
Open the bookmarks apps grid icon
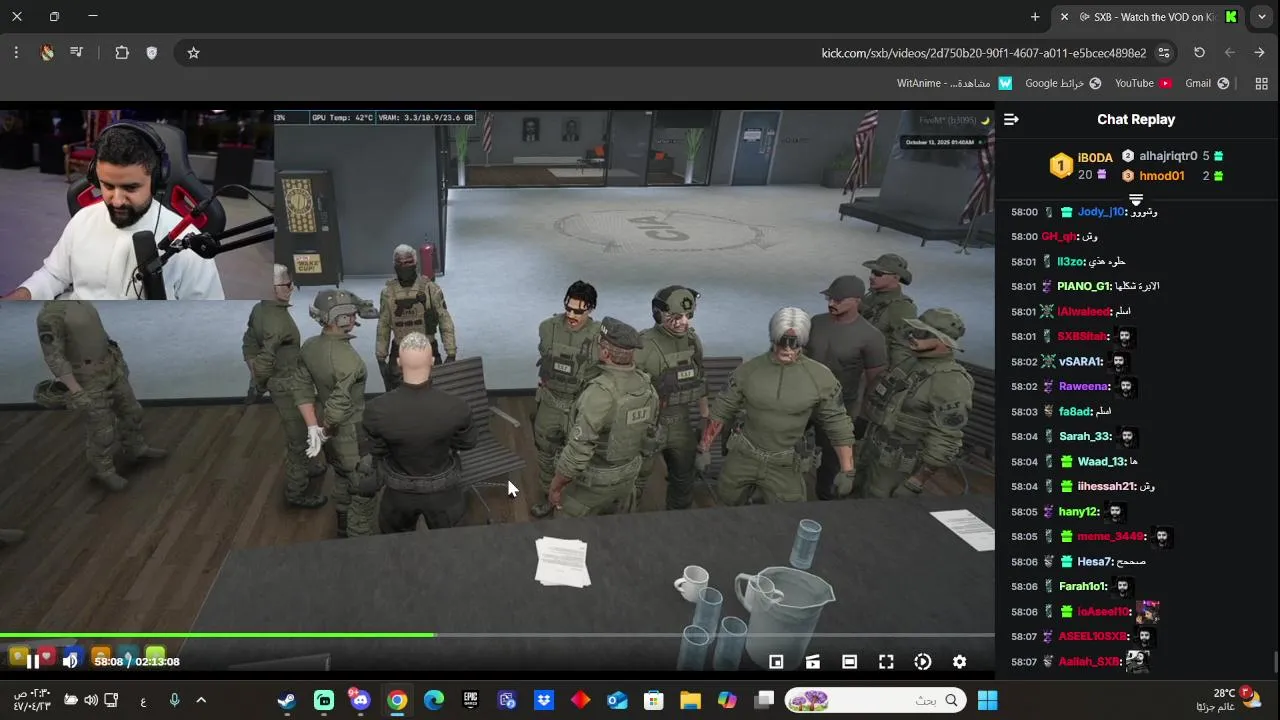[1261, 83]
